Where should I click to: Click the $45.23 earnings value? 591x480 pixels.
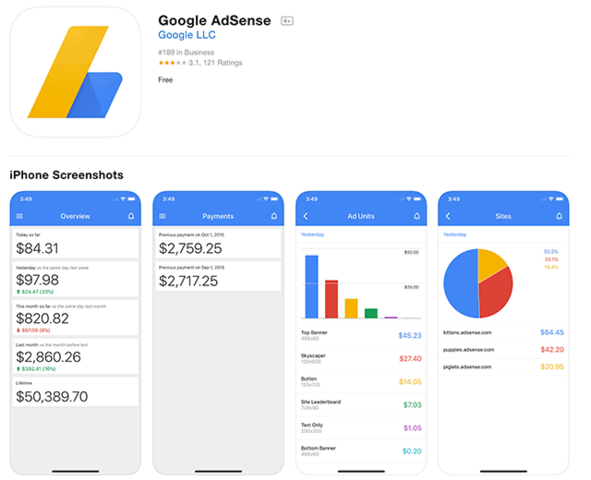pyautogui.click(x=410, y=335)
